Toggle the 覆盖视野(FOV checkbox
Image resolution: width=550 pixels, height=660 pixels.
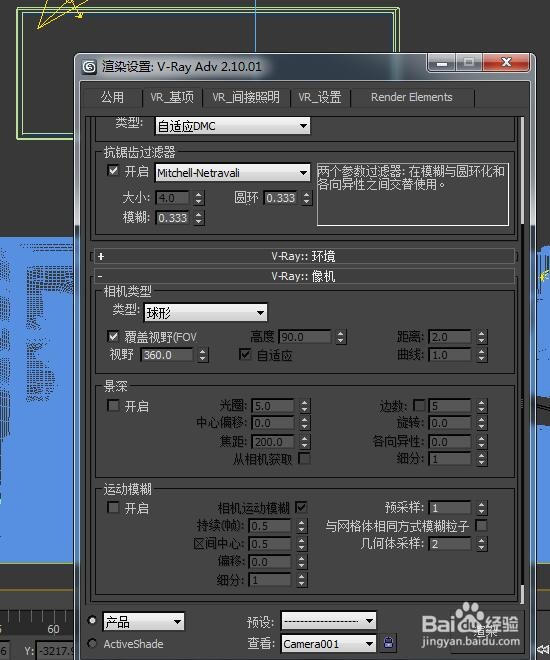(113, 336)
